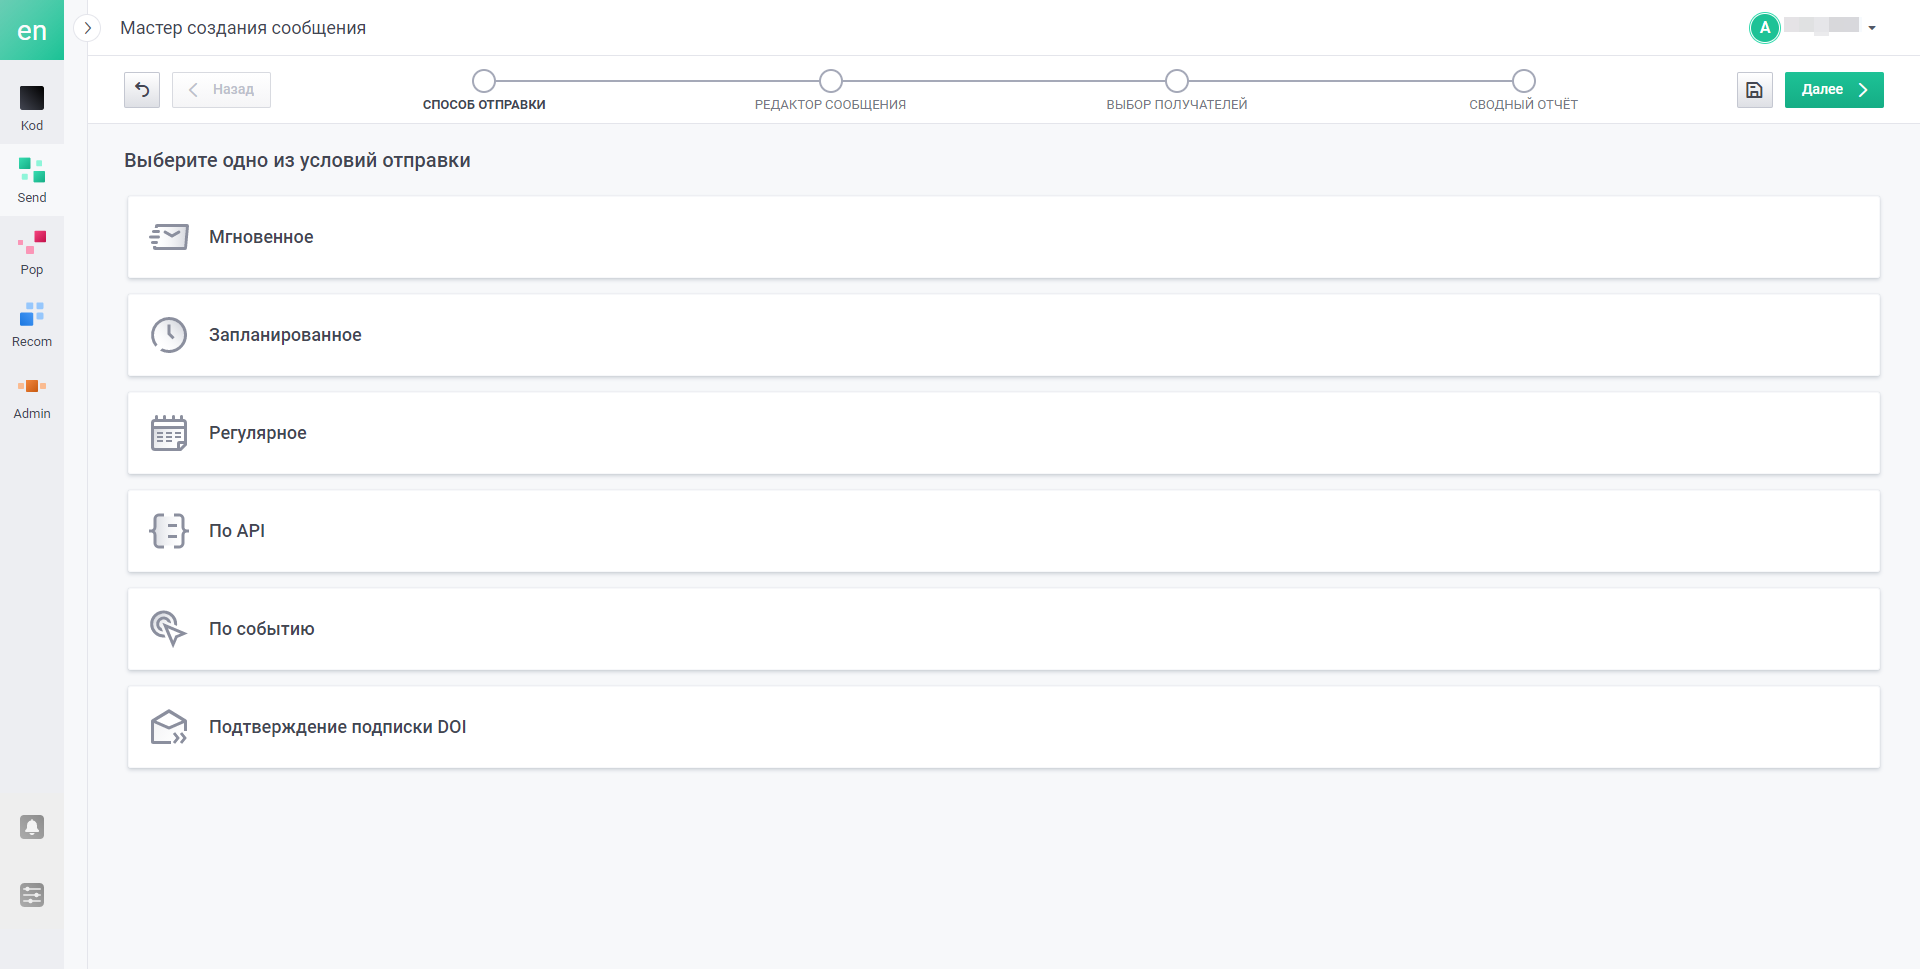The height and width of the screenshot is (969, 1920).
Task: Open the Kod module in sidebar
Action: pyautogui.click(x=32, y=109)
